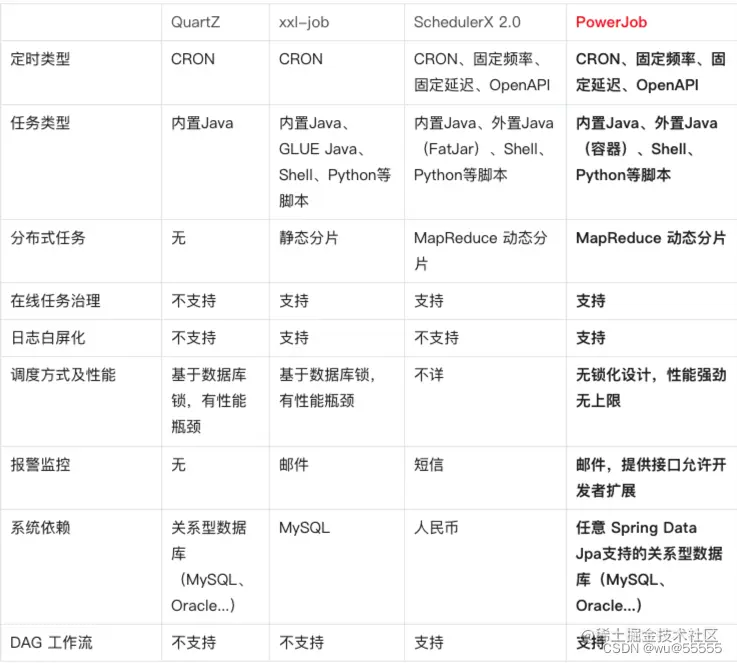Click QuartZ cell '关系型数据库（MySQL、Oracle...）'

[209, 567]
